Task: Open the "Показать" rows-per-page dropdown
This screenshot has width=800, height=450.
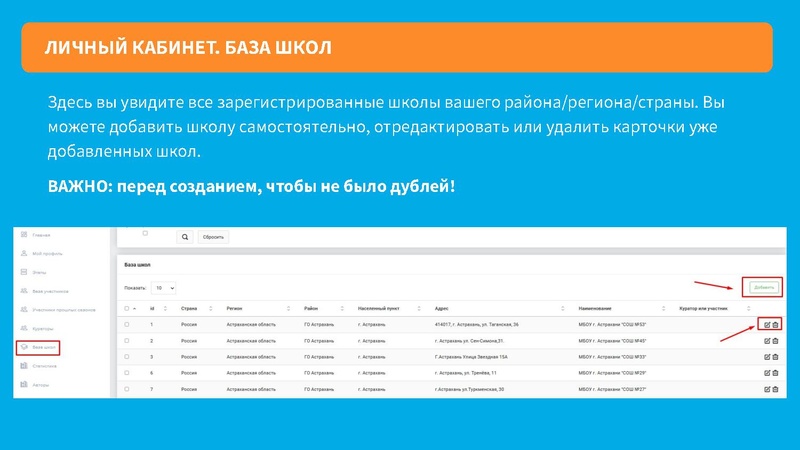Action: pyautogui.click(x=163, y=288)
